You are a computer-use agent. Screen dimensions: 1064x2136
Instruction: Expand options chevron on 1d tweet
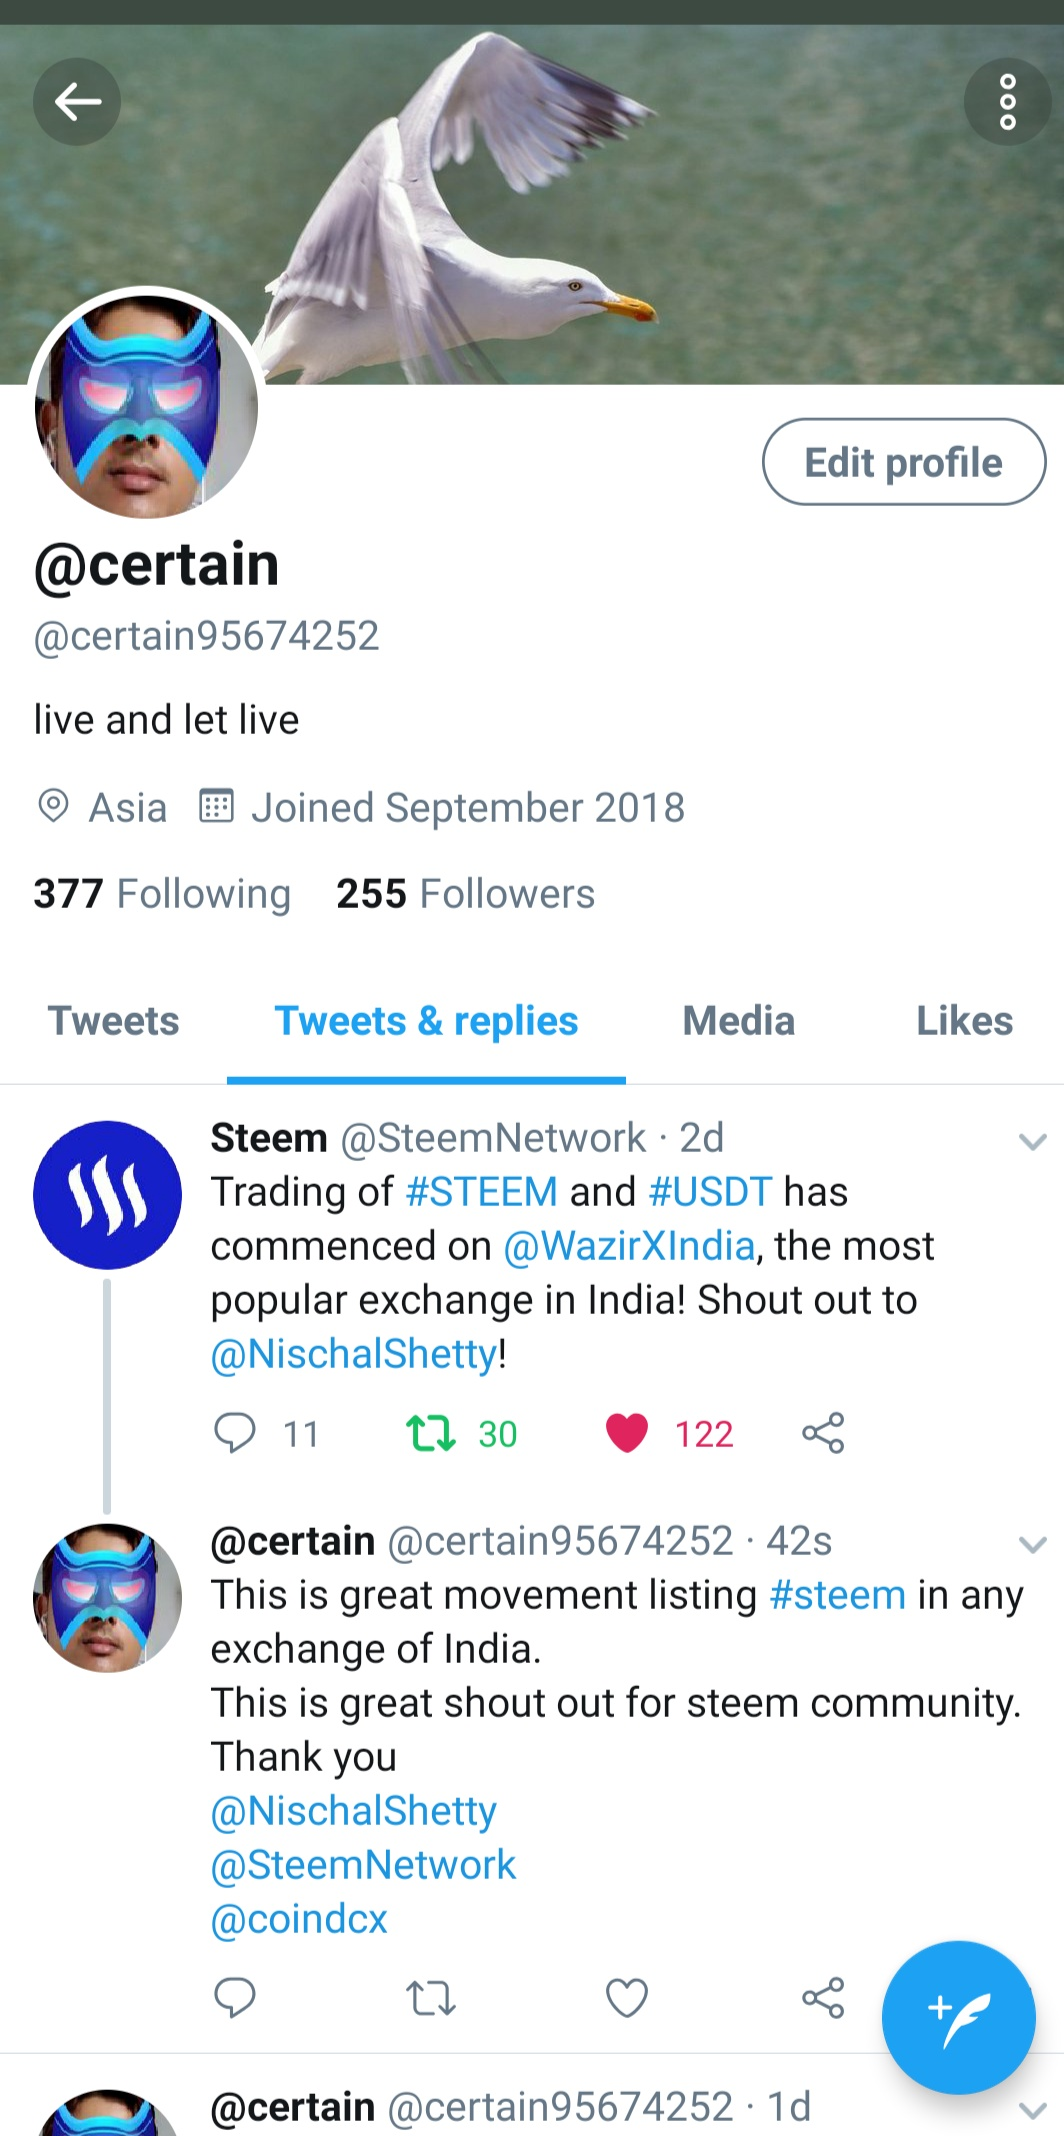coord(1032,2110)
